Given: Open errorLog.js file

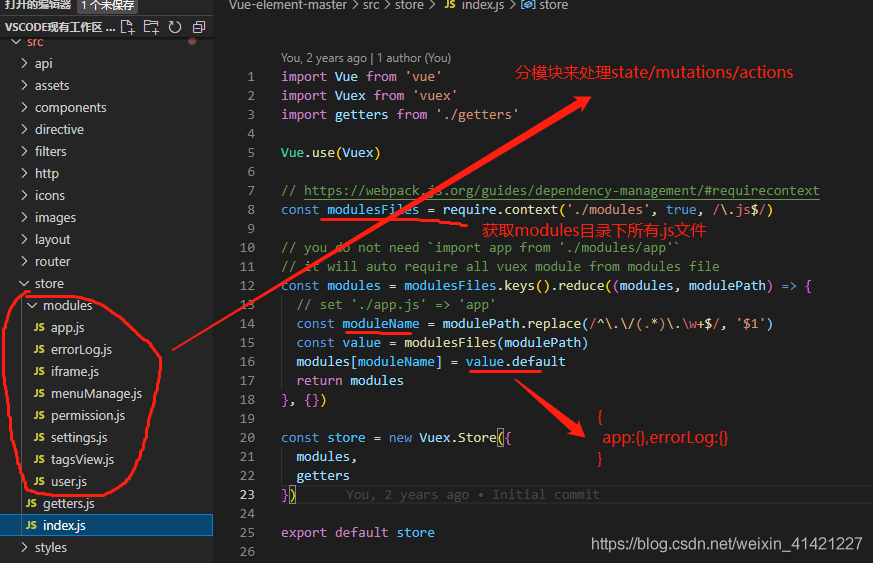Looking at the screenshot, I should point(81,350).
